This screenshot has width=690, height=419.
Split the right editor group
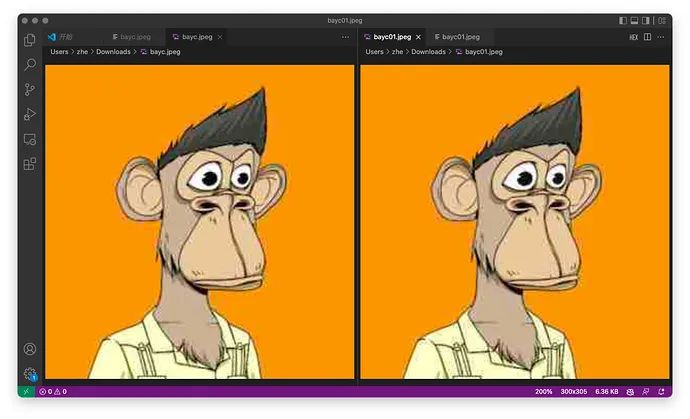coord(647,37)
